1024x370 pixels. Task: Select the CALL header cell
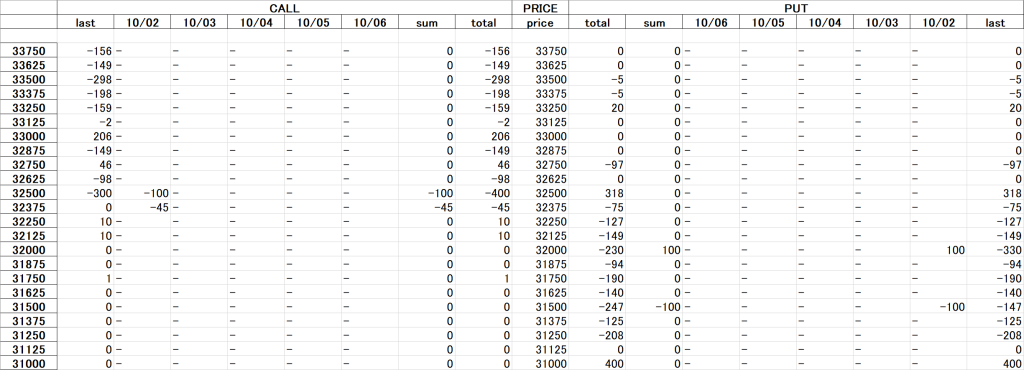284,8
